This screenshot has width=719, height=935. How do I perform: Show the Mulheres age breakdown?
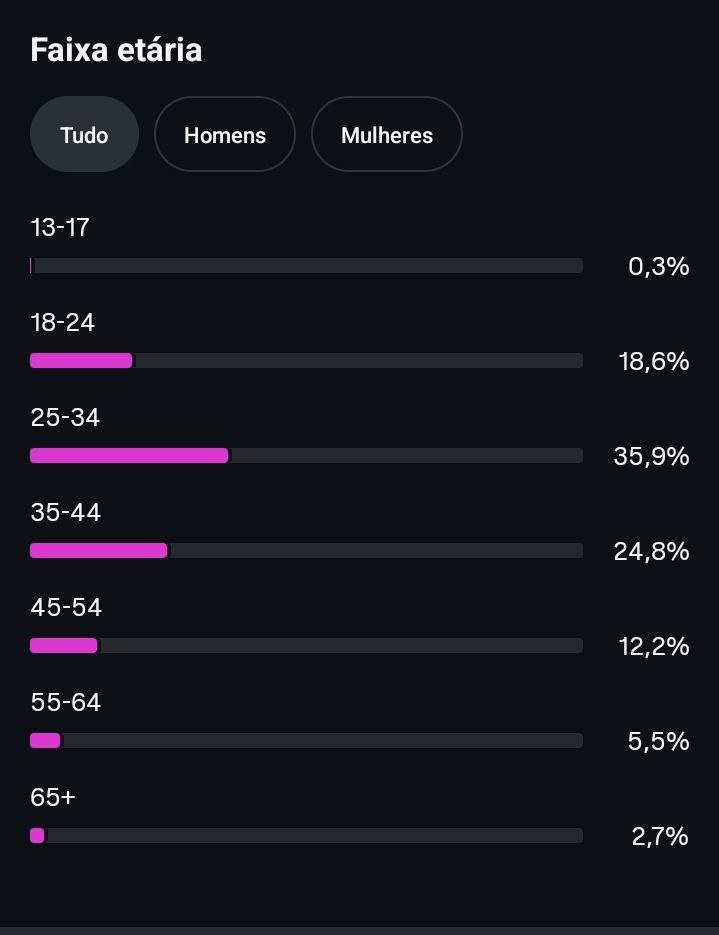pos(387,135)
